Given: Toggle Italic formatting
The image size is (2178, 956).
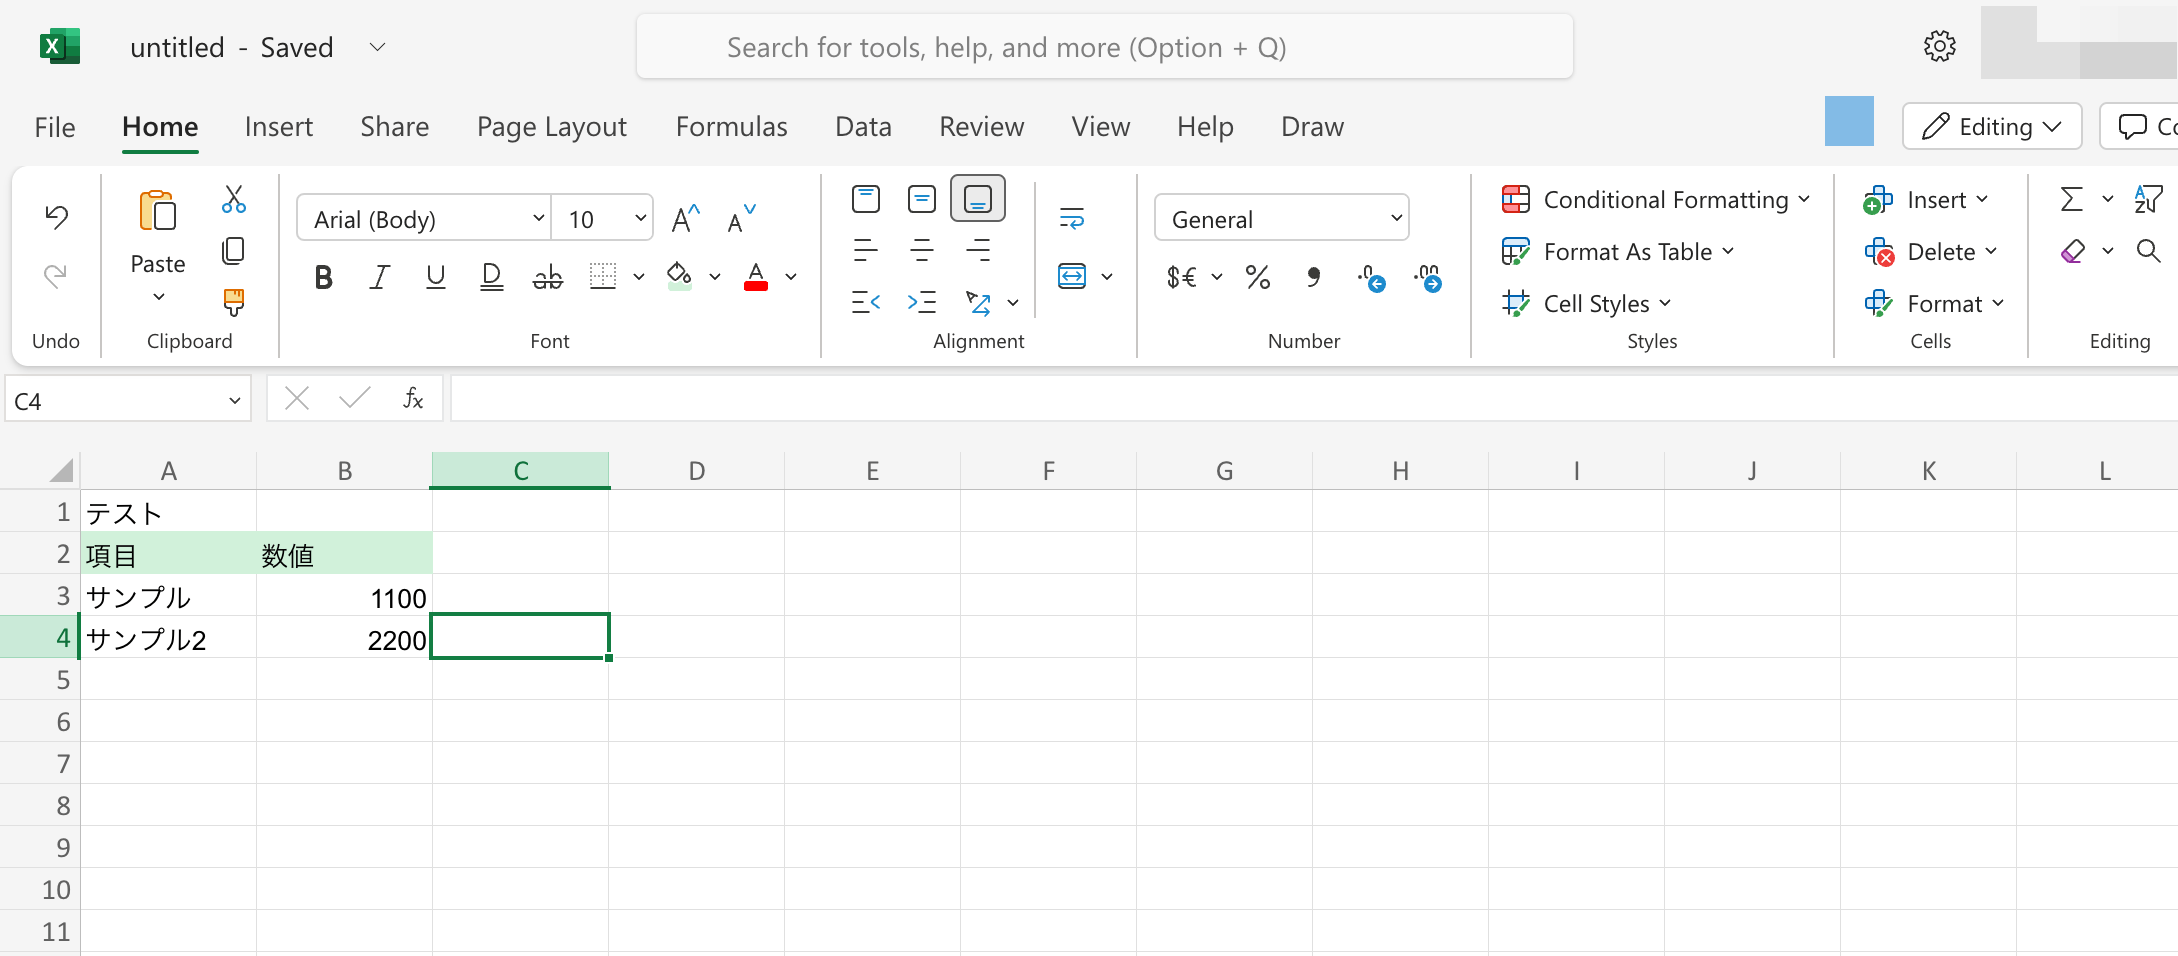Looking at the screenshot, I should (379, 277).
